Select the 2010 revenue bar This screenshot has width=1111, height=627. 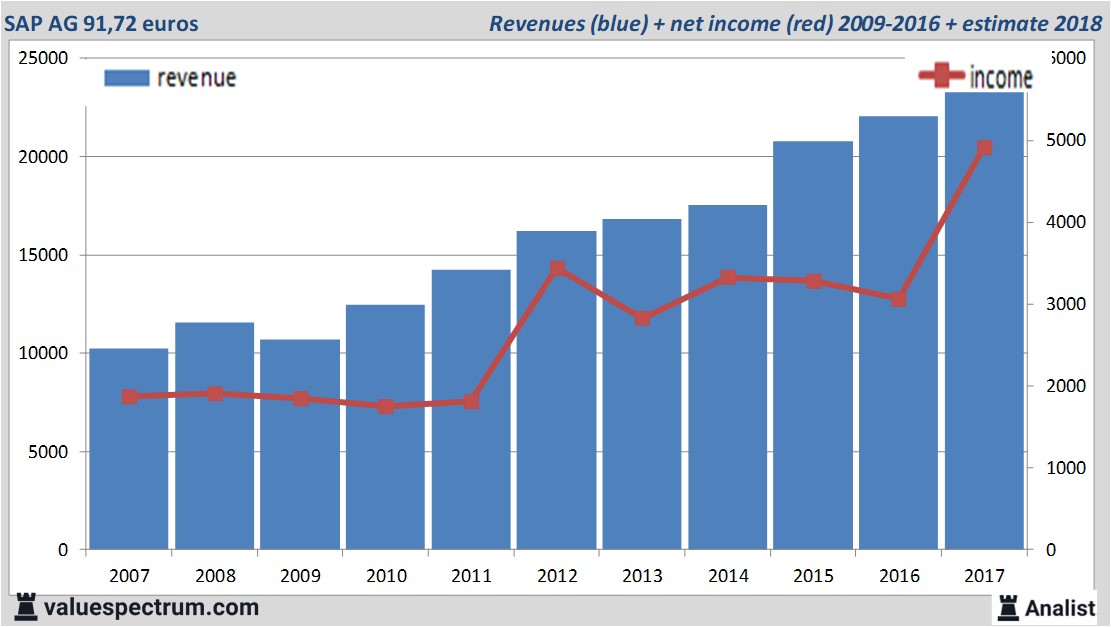click(x=385, y=427)
